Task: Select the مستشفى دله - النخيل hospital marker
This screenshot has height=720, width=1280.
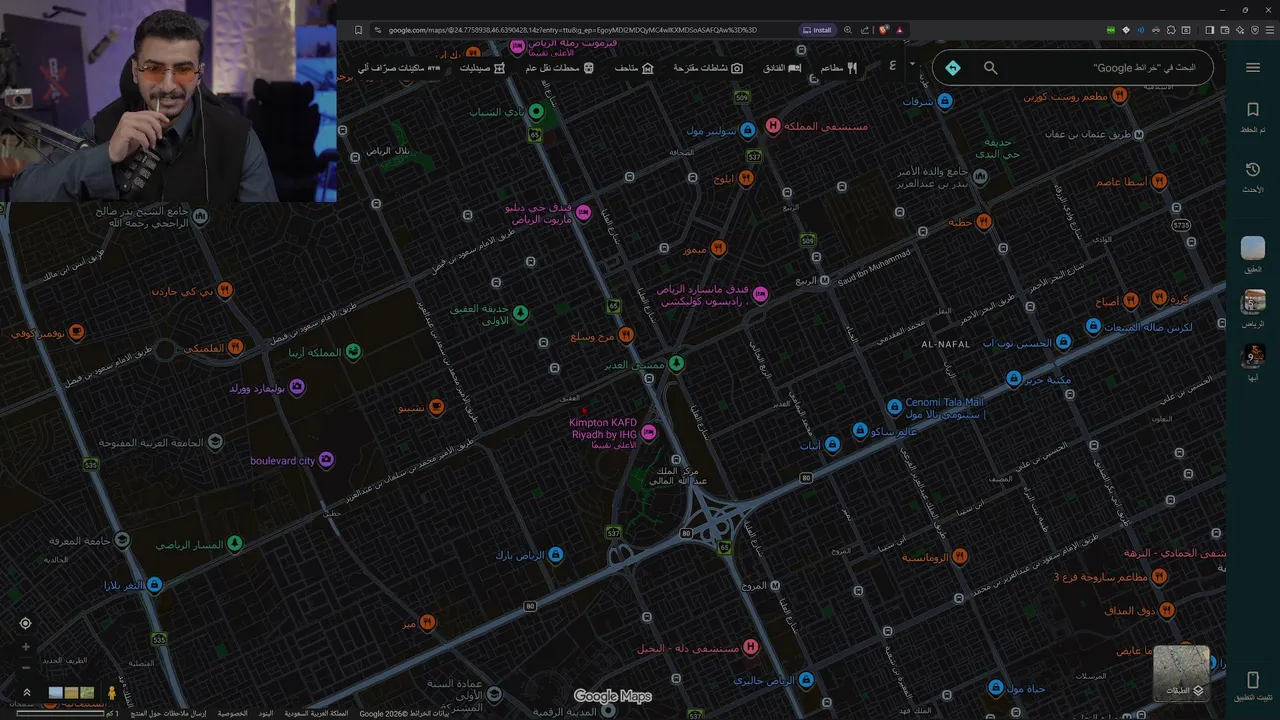Action: (x=750, y=648)
